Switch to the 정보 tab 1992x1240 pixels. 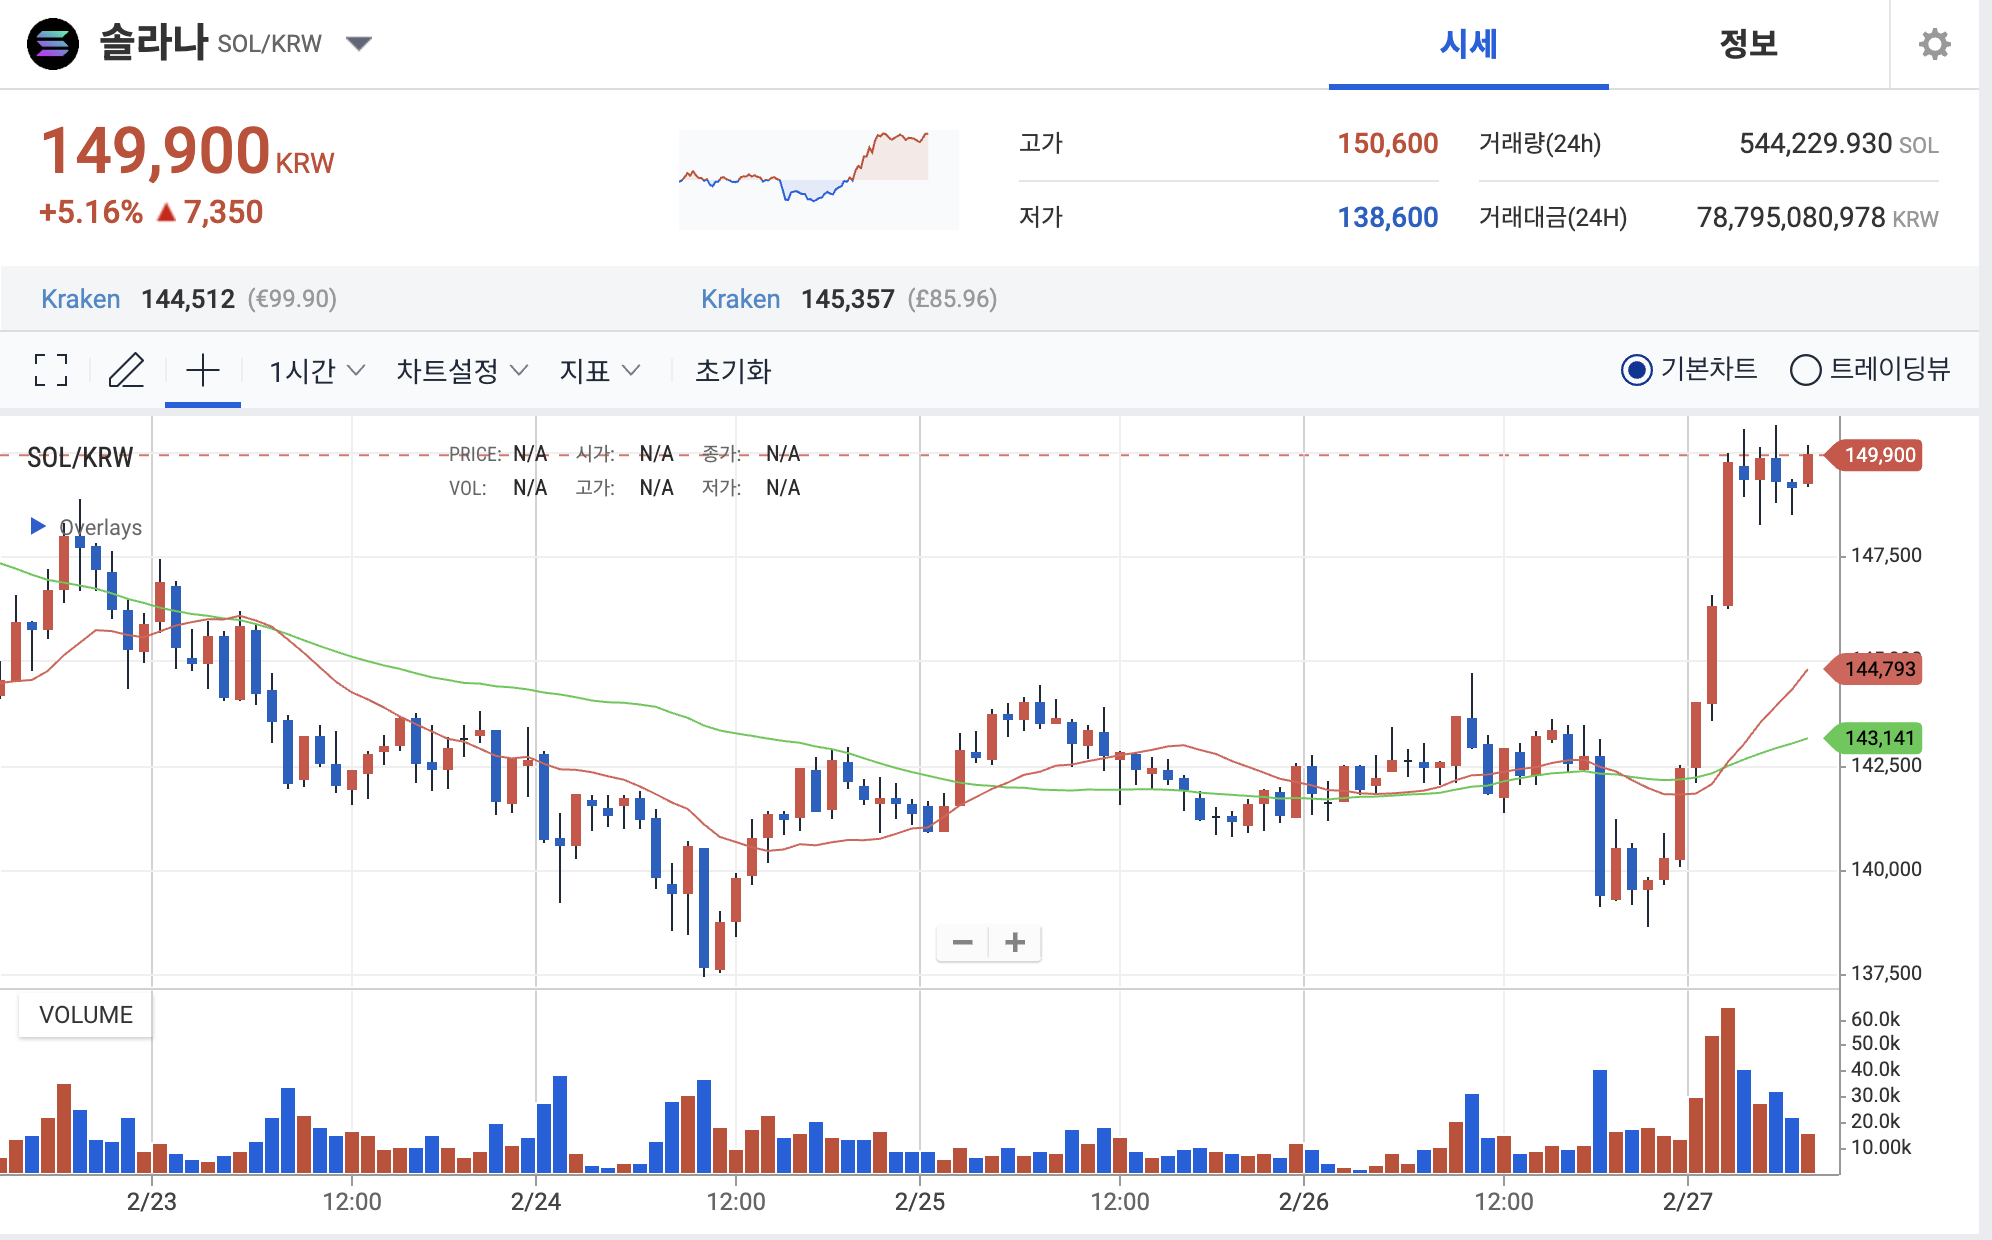click(1748, 44)
